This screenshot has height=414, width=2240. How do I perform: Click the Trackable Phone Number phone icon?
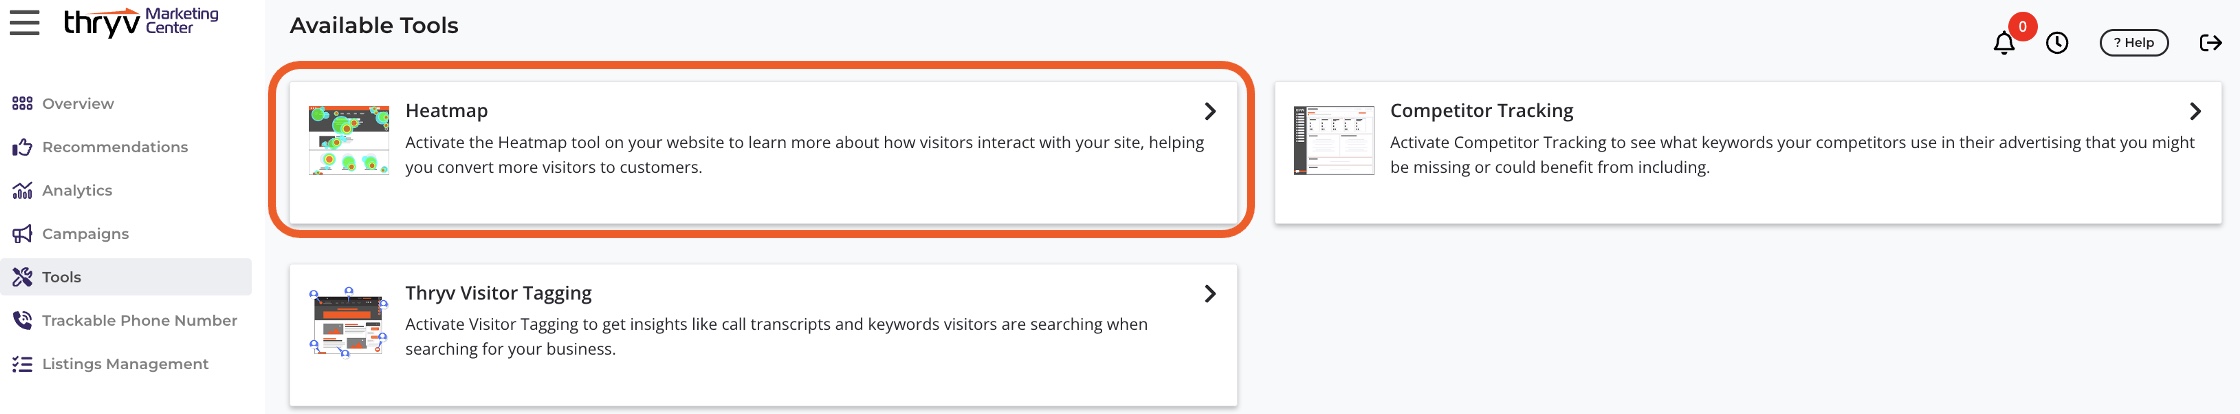(x=22, y=320)
